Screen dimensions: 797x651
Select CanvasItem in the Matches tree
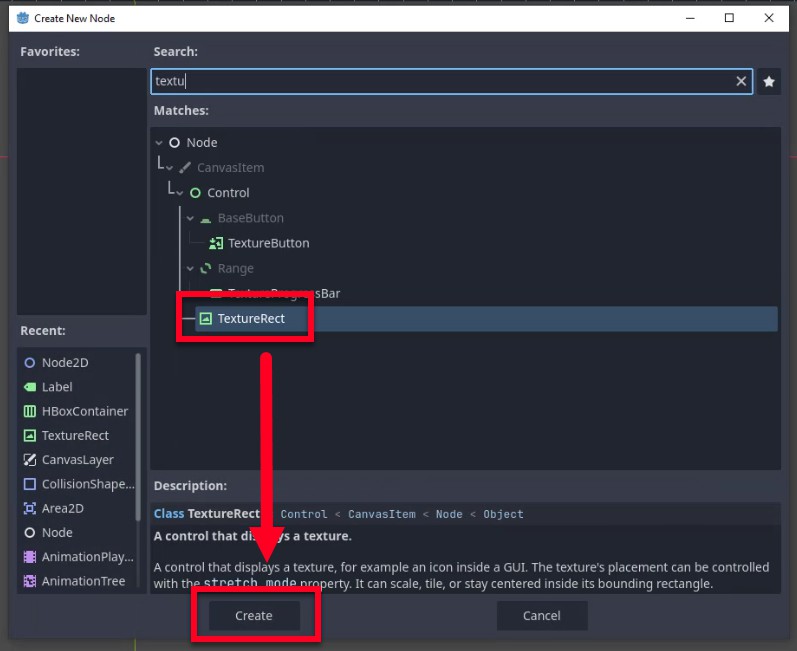[x=231, y=168]
